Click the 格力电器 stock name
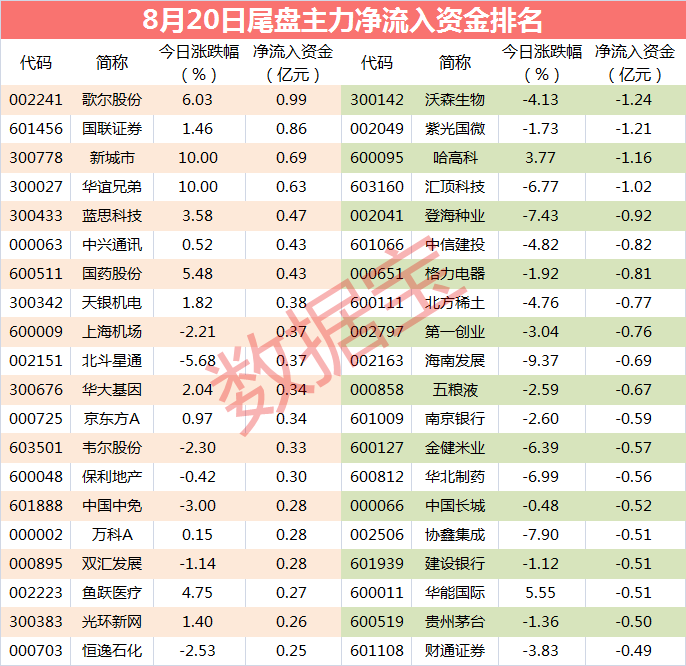This screenshot has height=666, width=686. [x=455, y=274]
